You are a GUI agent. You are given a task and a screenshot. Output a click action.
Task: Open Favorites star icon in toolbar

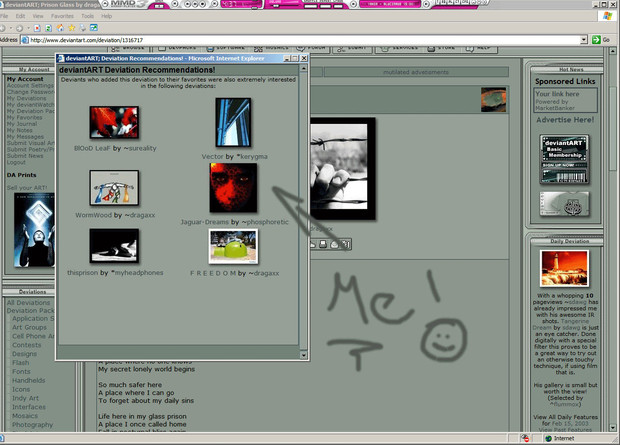(x=72, y=28)
